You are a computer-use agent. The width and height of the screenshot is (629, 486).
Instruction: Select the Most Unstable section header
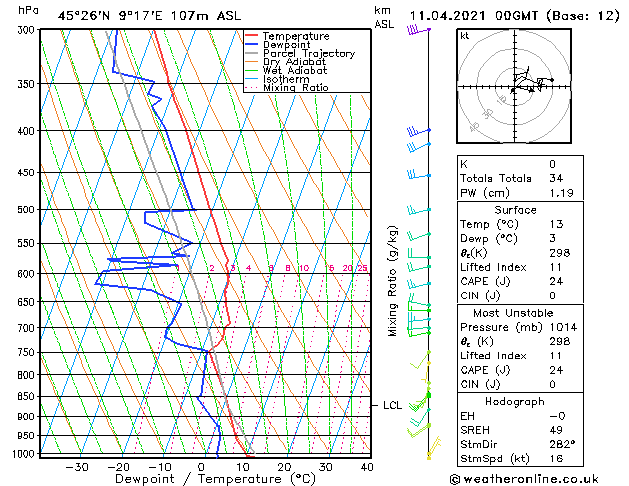coord(513,313)
